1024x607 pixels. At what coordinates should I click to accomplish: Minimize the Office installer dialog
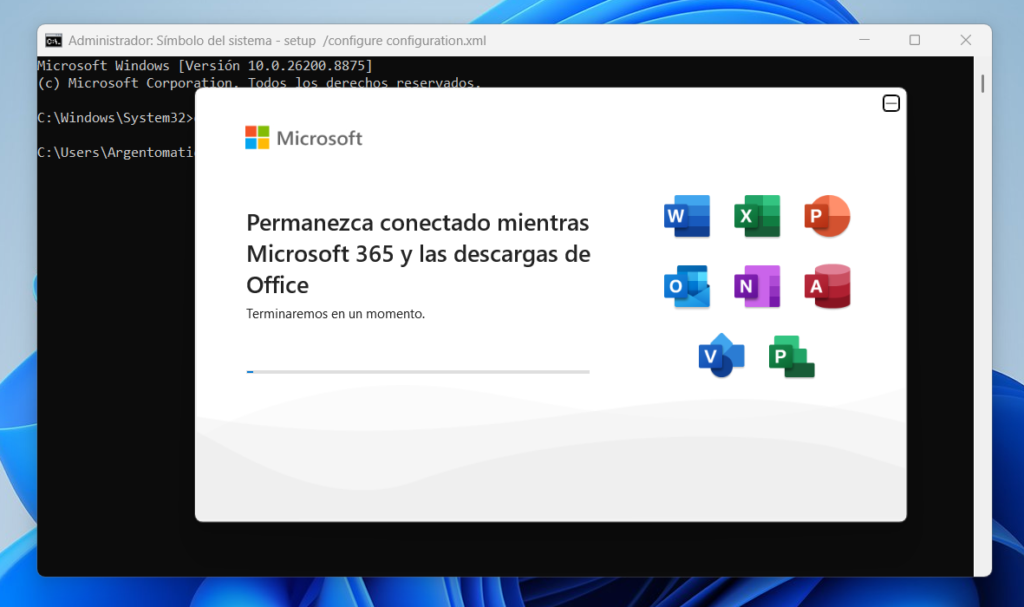(x=891, y=103)
